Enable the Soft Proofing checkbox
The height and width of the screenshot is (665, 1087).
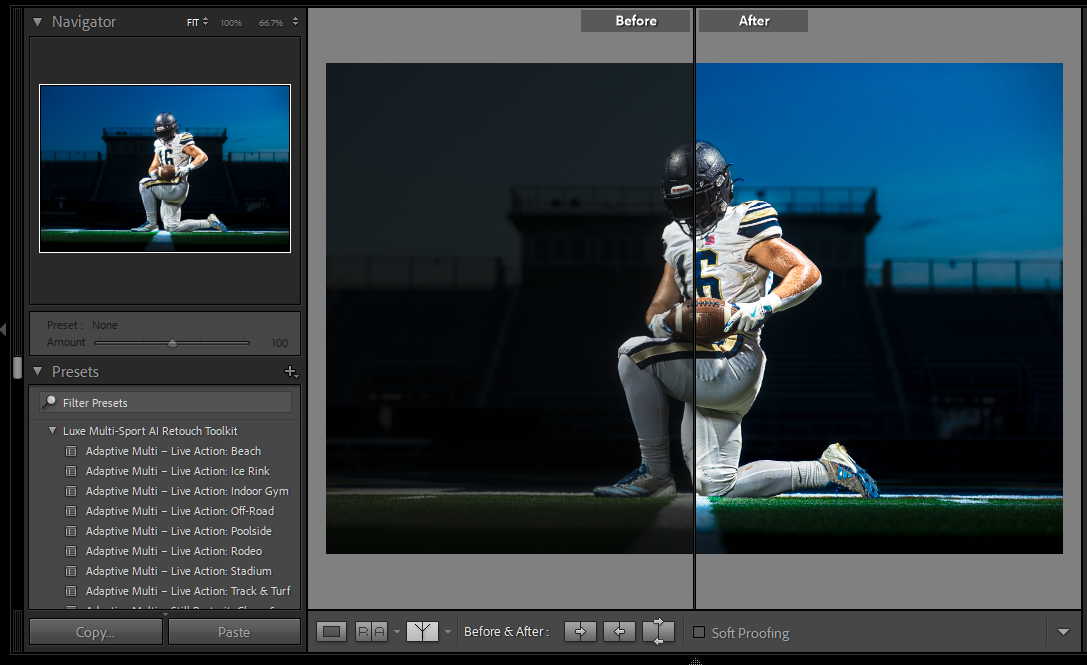[699, 632]
